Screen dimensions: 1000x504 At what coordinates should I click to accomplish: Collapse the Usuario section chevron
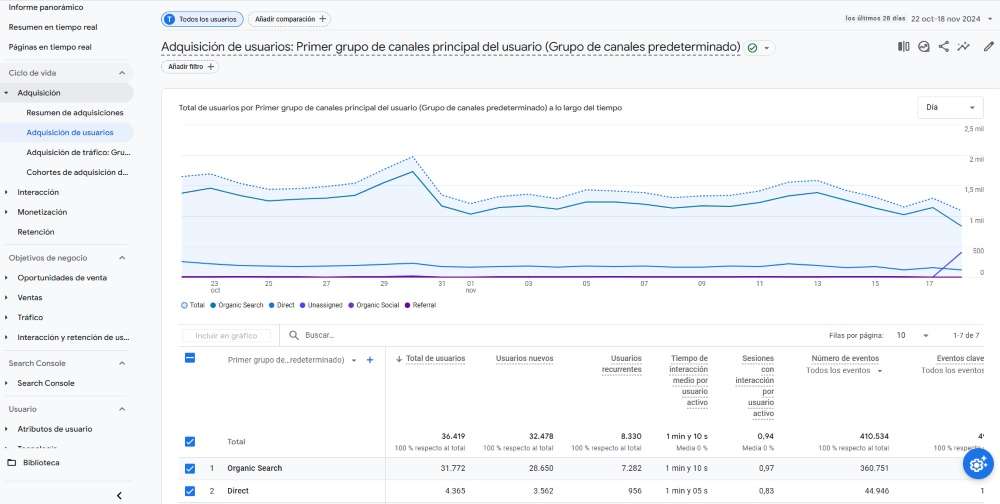[122, 409]
